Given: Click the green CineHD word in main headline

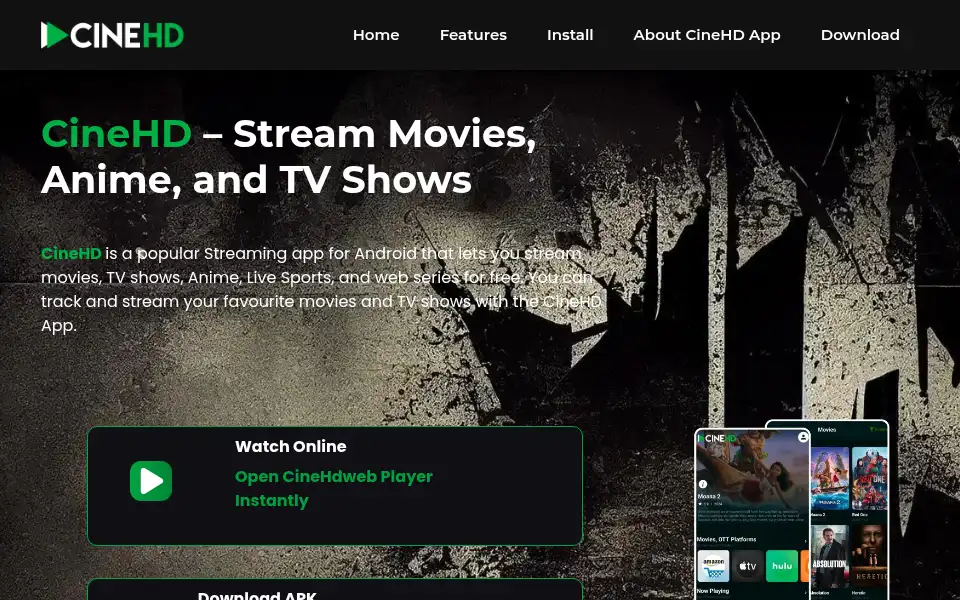Looking at the screenshot, I should click(x=116, y=133).
